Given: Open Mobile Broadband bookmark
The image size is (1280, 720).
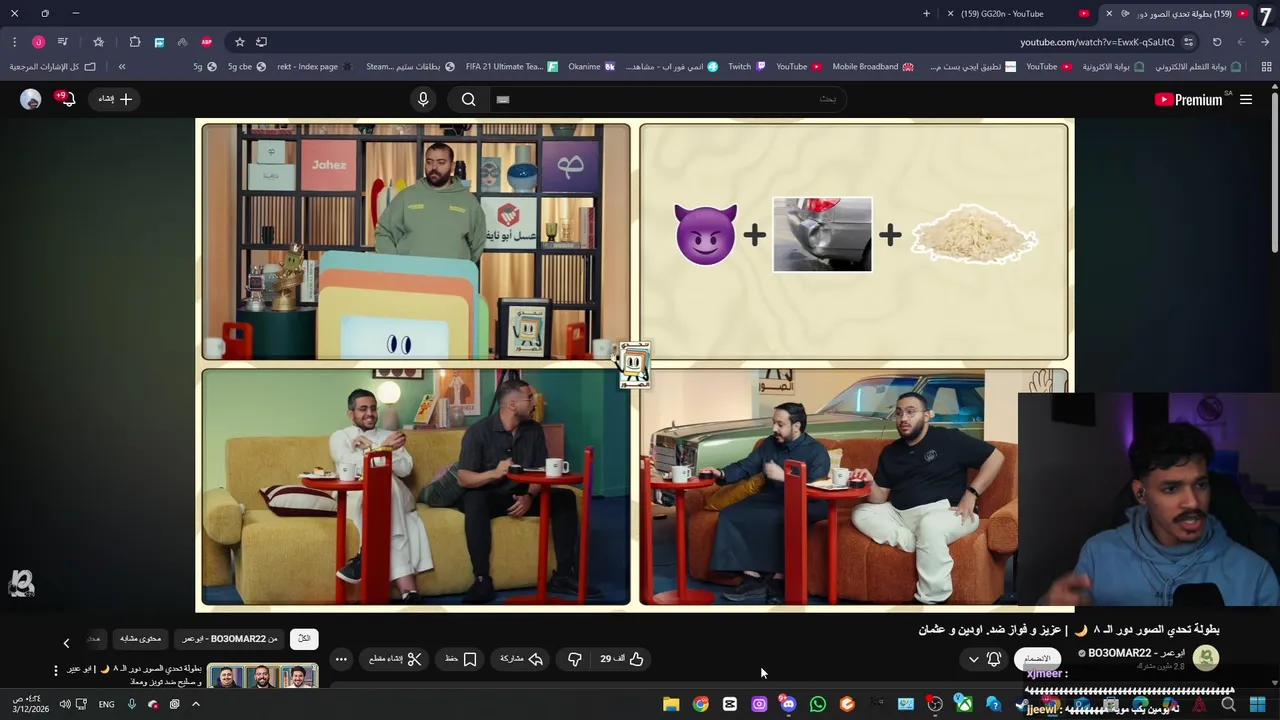Looking at the screenshot, I should (x=872, y=67).
